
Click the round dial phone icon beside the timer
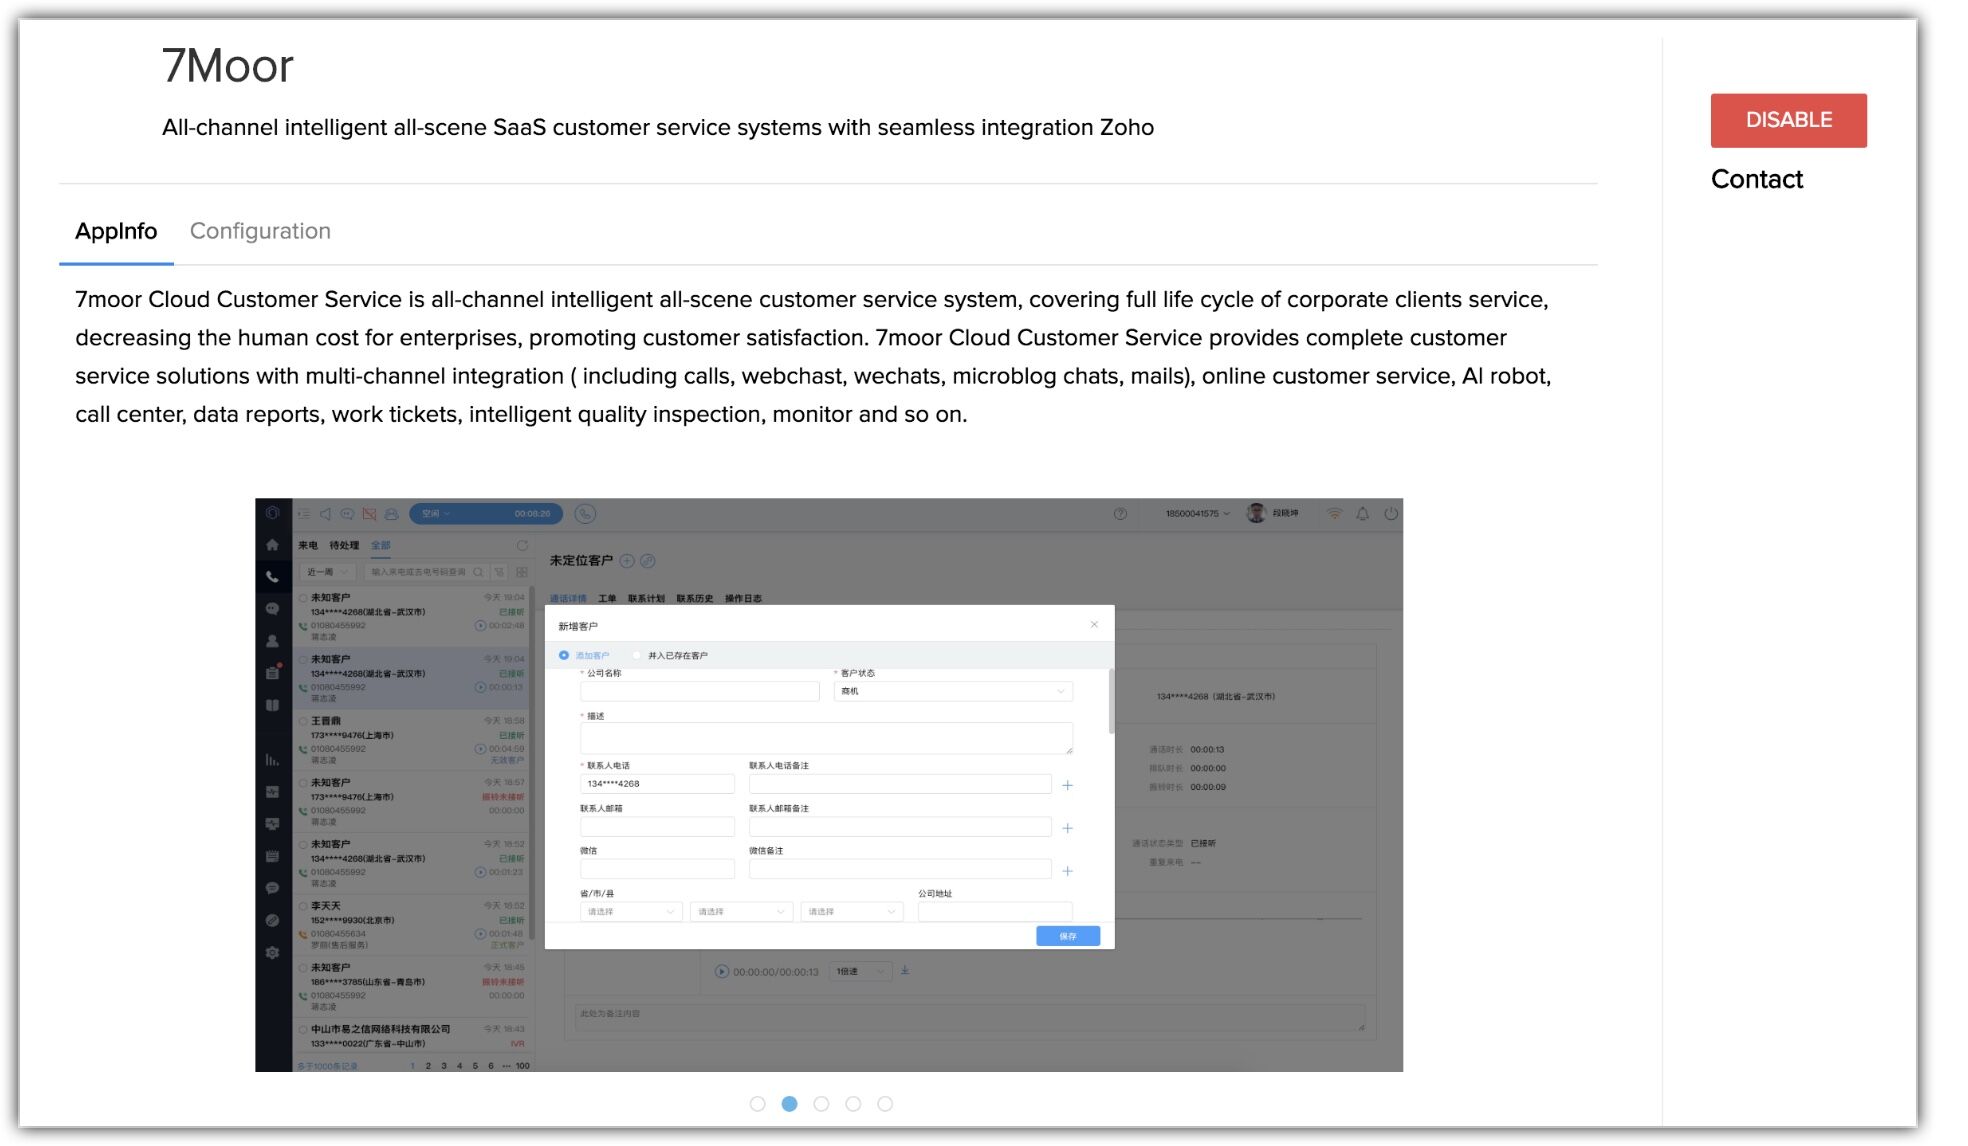pyautogui.click(x=586, y=514)
